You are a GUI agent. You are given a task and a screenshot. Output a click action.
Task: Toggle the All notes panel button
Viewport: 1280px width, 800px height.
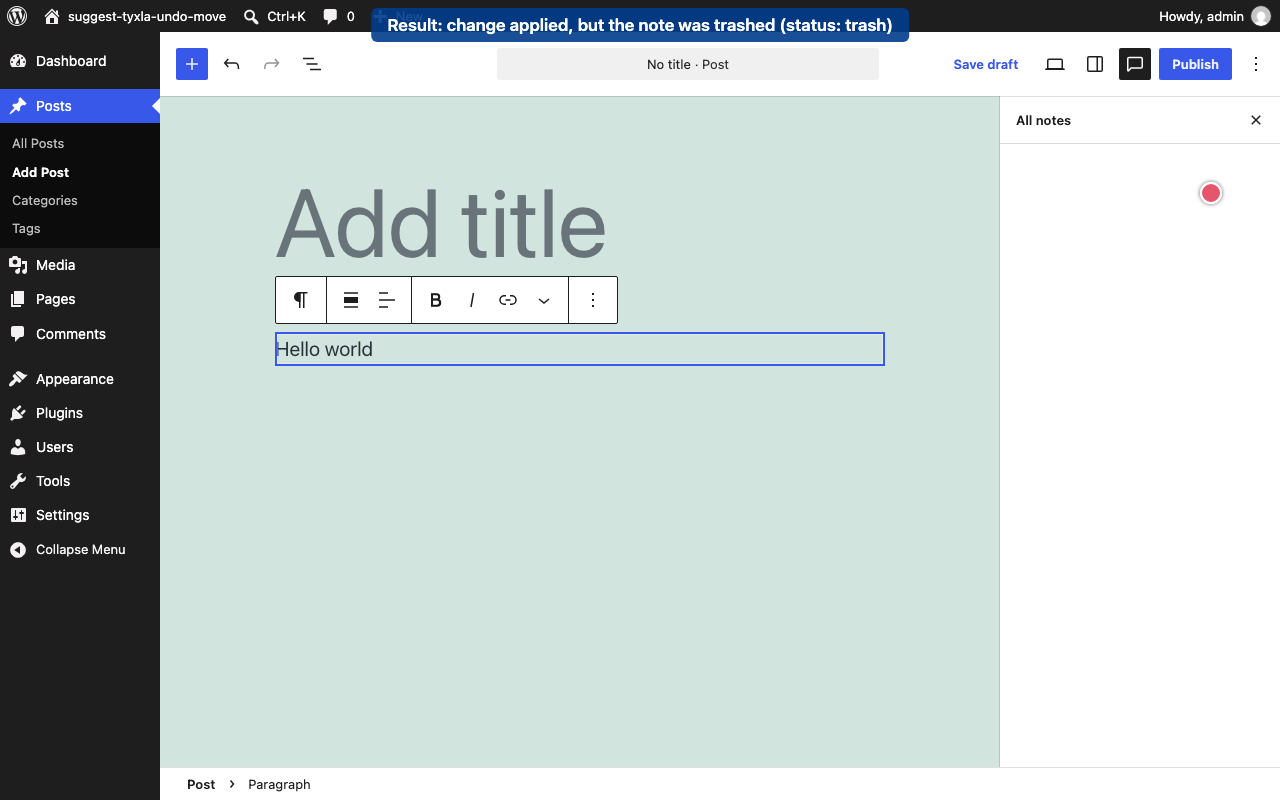[x=1135, y=64]
